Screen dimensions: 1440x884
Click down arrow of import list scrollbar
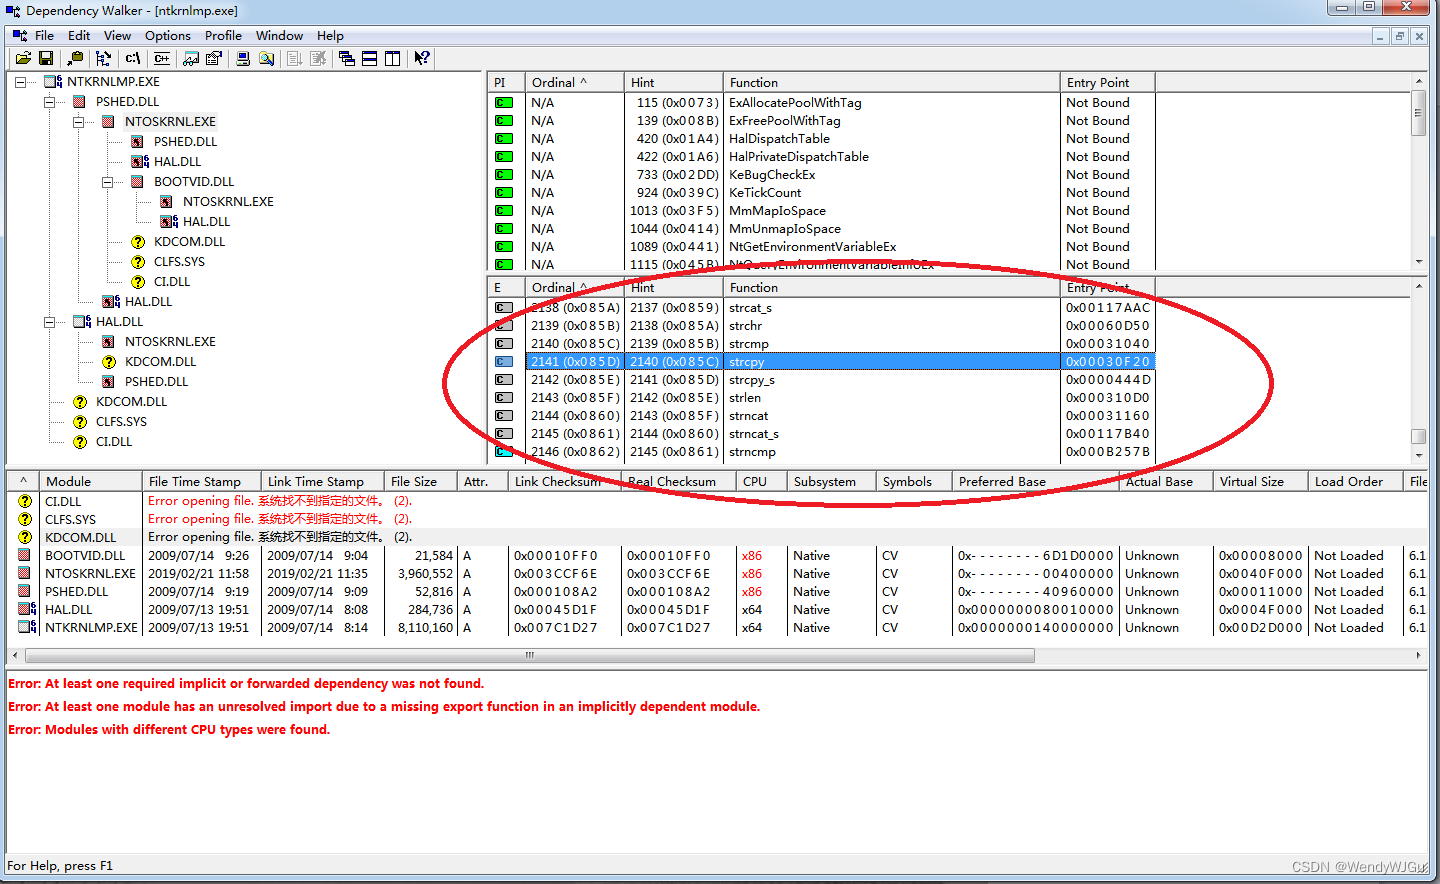point(1418,262)
